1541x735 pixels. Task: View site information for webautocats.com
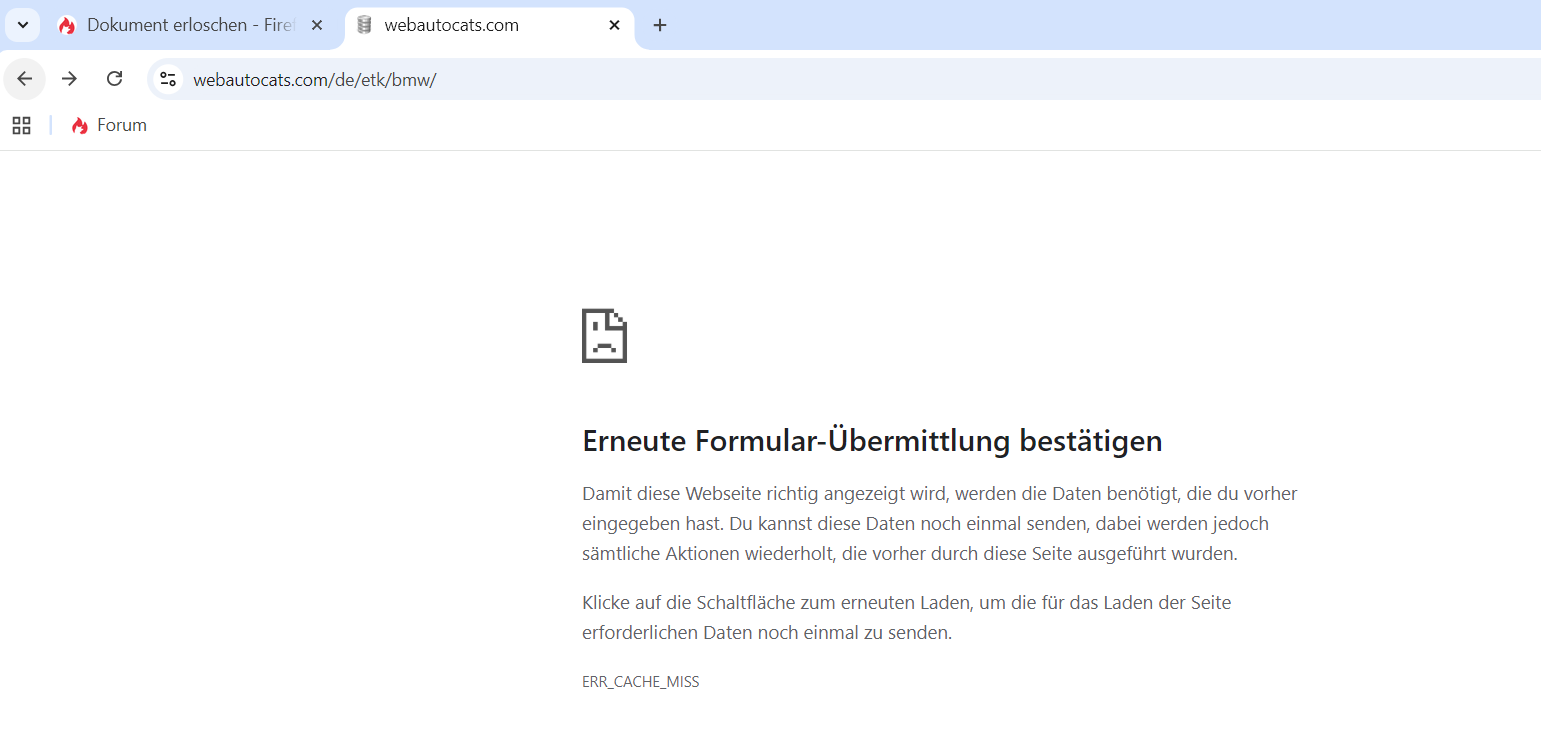[x=168, y=79]
